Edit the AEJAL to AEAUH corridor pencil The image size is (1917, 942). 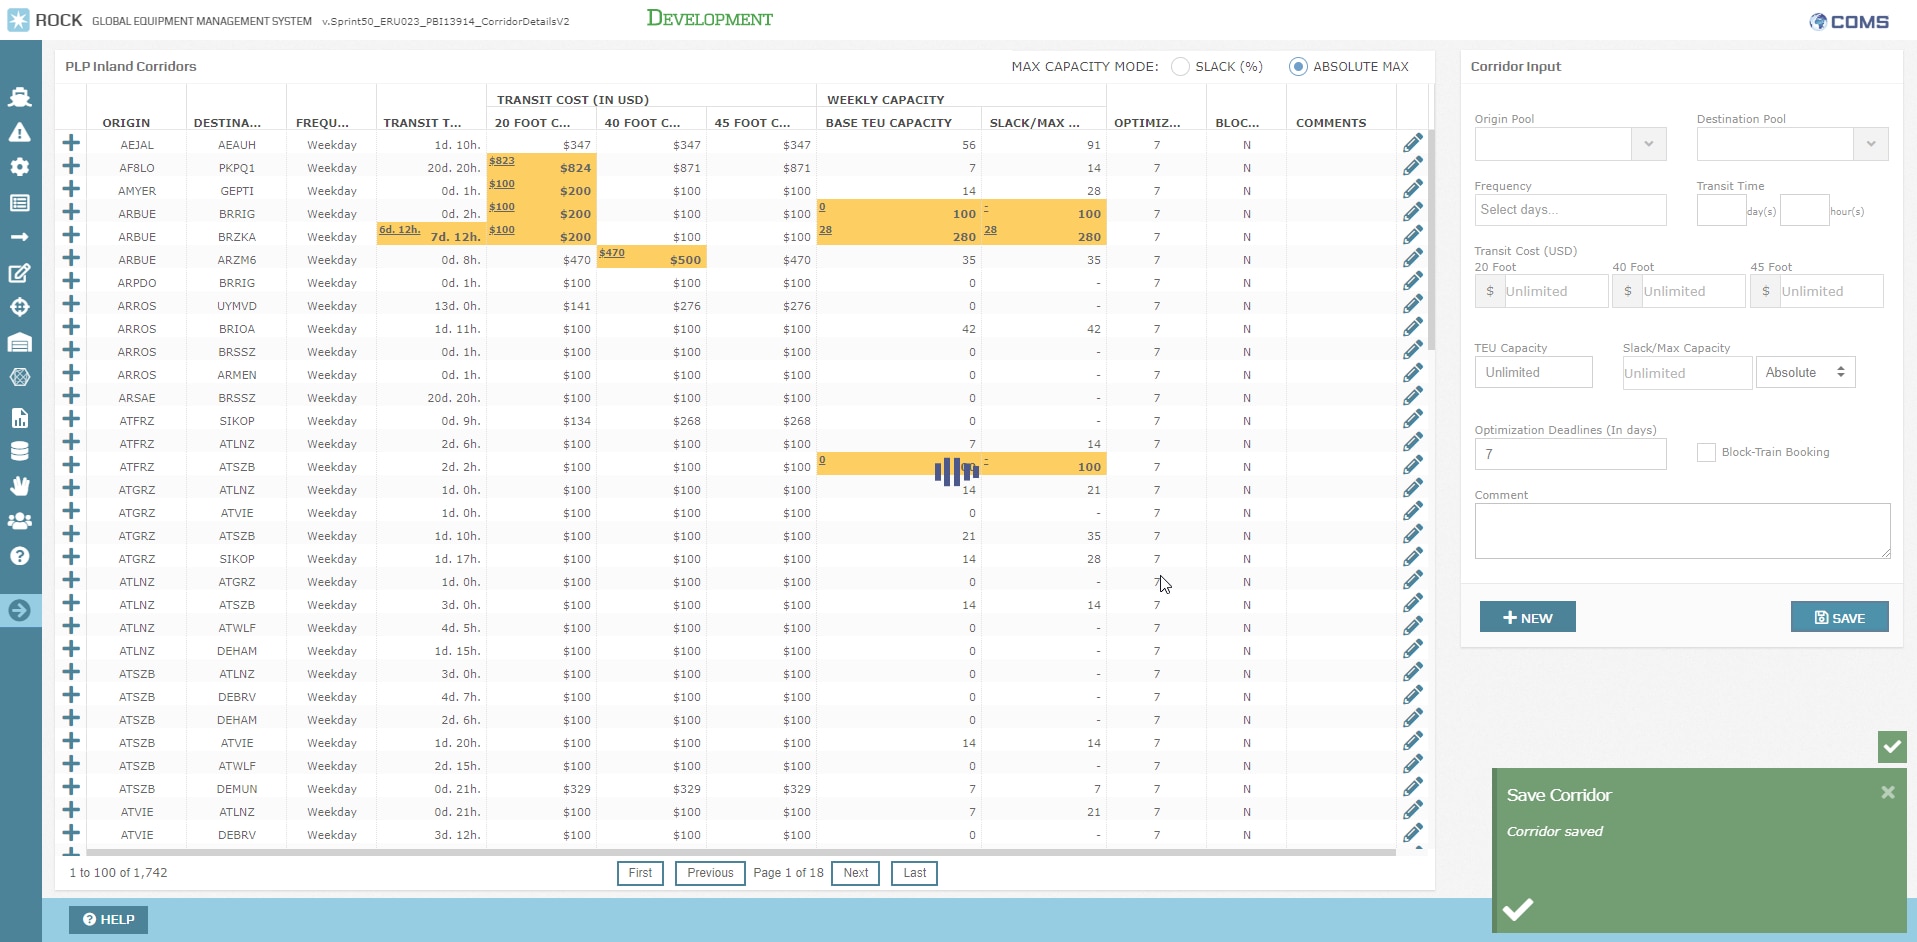(x=1412, y=144)
